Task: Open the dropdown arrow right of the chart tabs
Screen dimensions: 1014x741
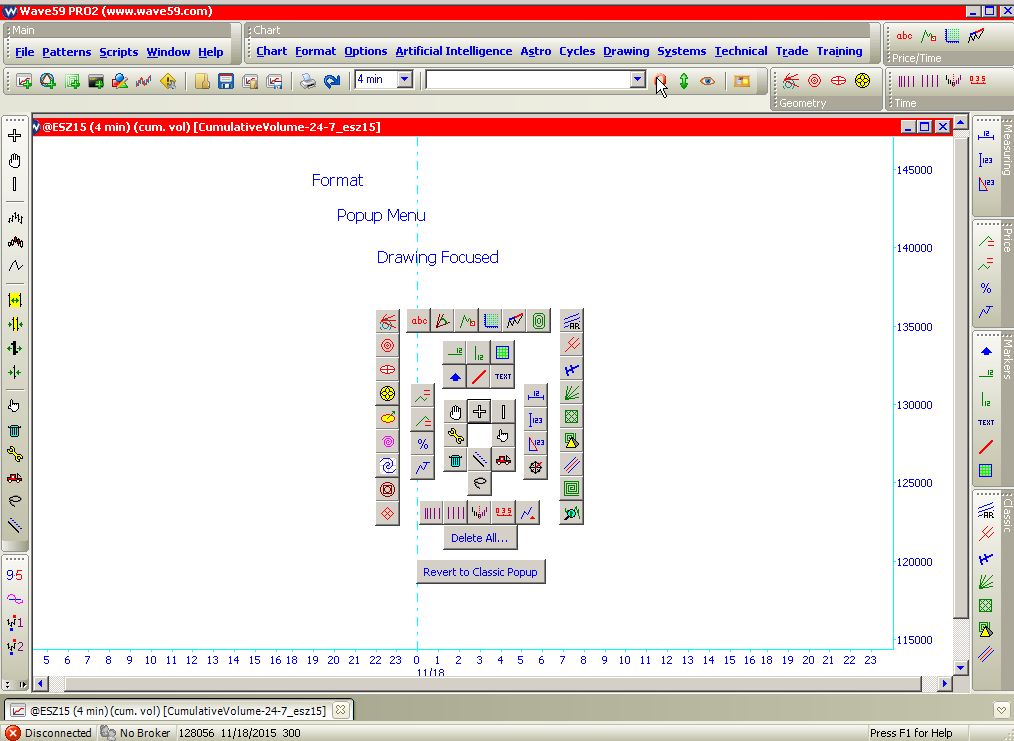Action: pos(1001,710)
